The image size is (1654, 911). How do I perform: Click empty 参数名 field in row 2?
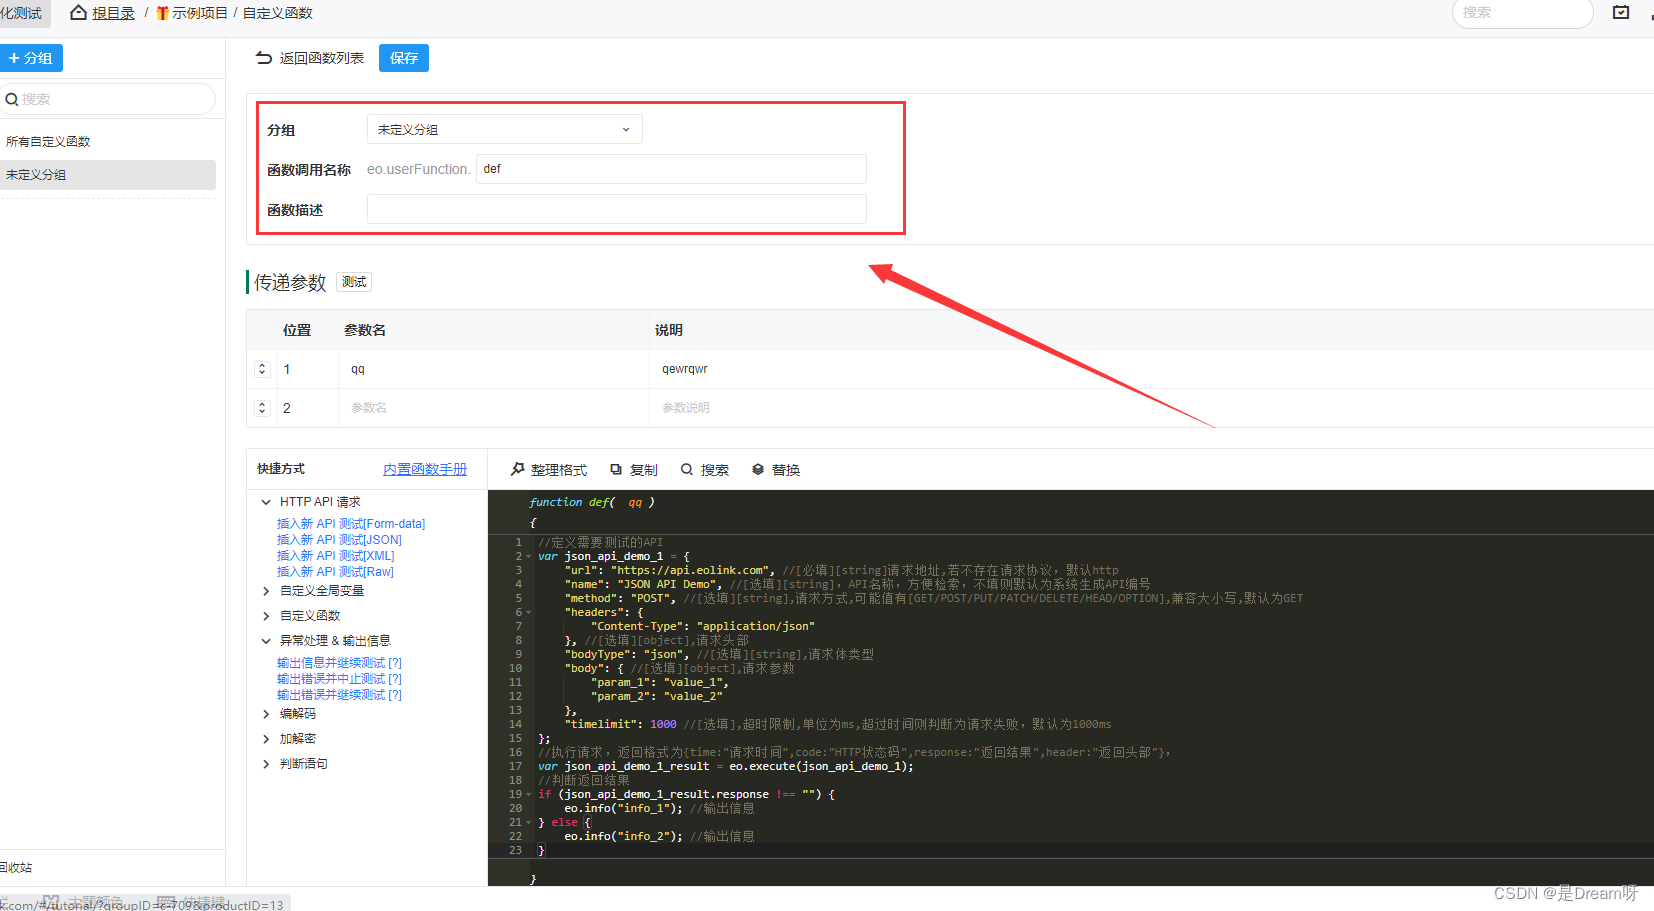coord(494,408)
